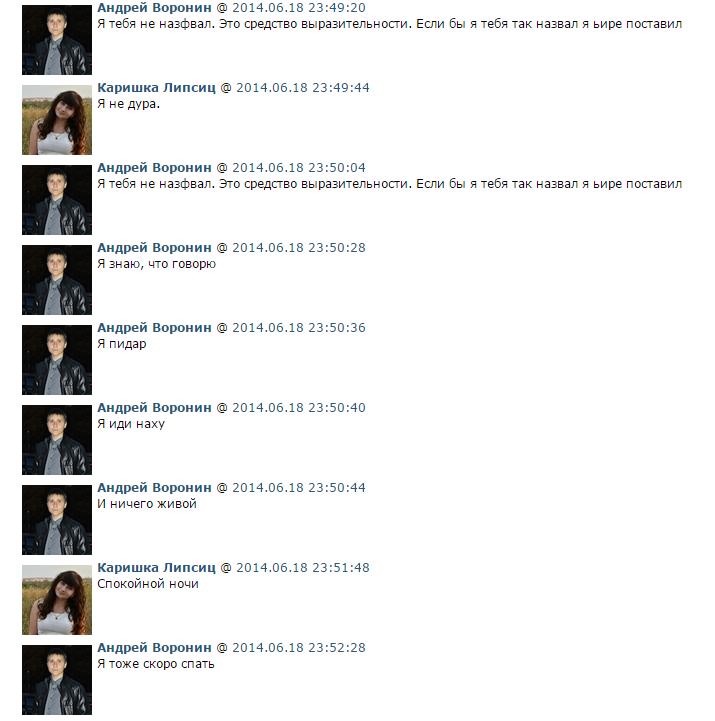This screenshot has width=715, height=721.
Task: Open Каришка Липсиц avatar beside 'Спокойной ночи'
Action: pyautogui.click(x=57, y=600)
